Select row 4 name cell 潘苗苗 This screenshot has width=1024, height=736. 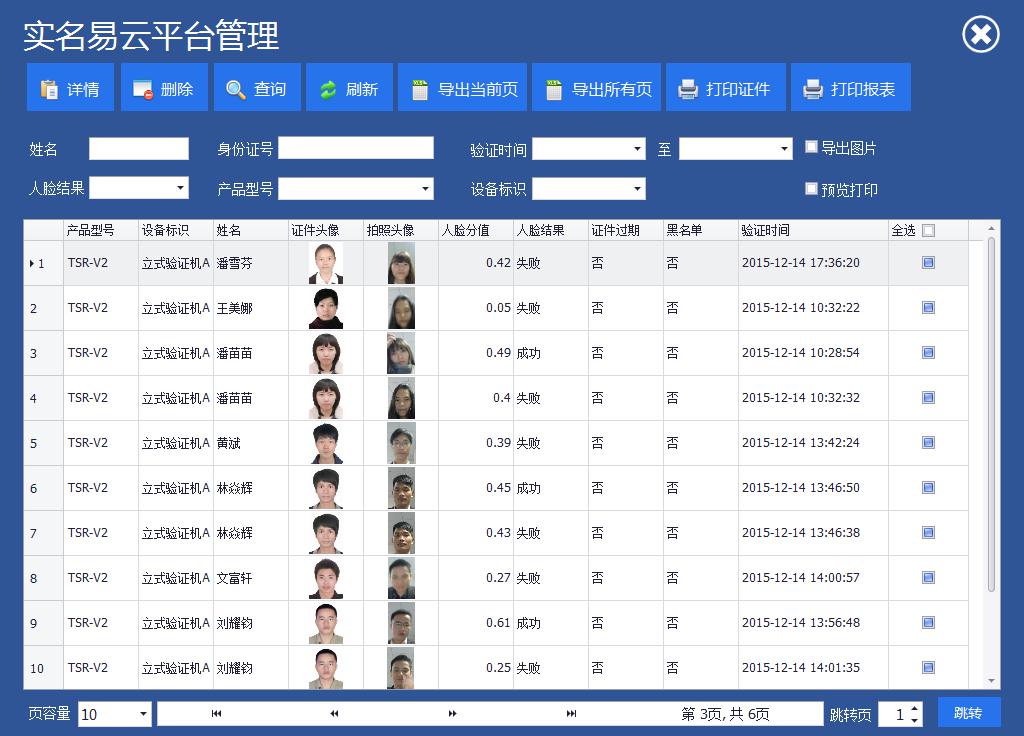tap(251, 398)
